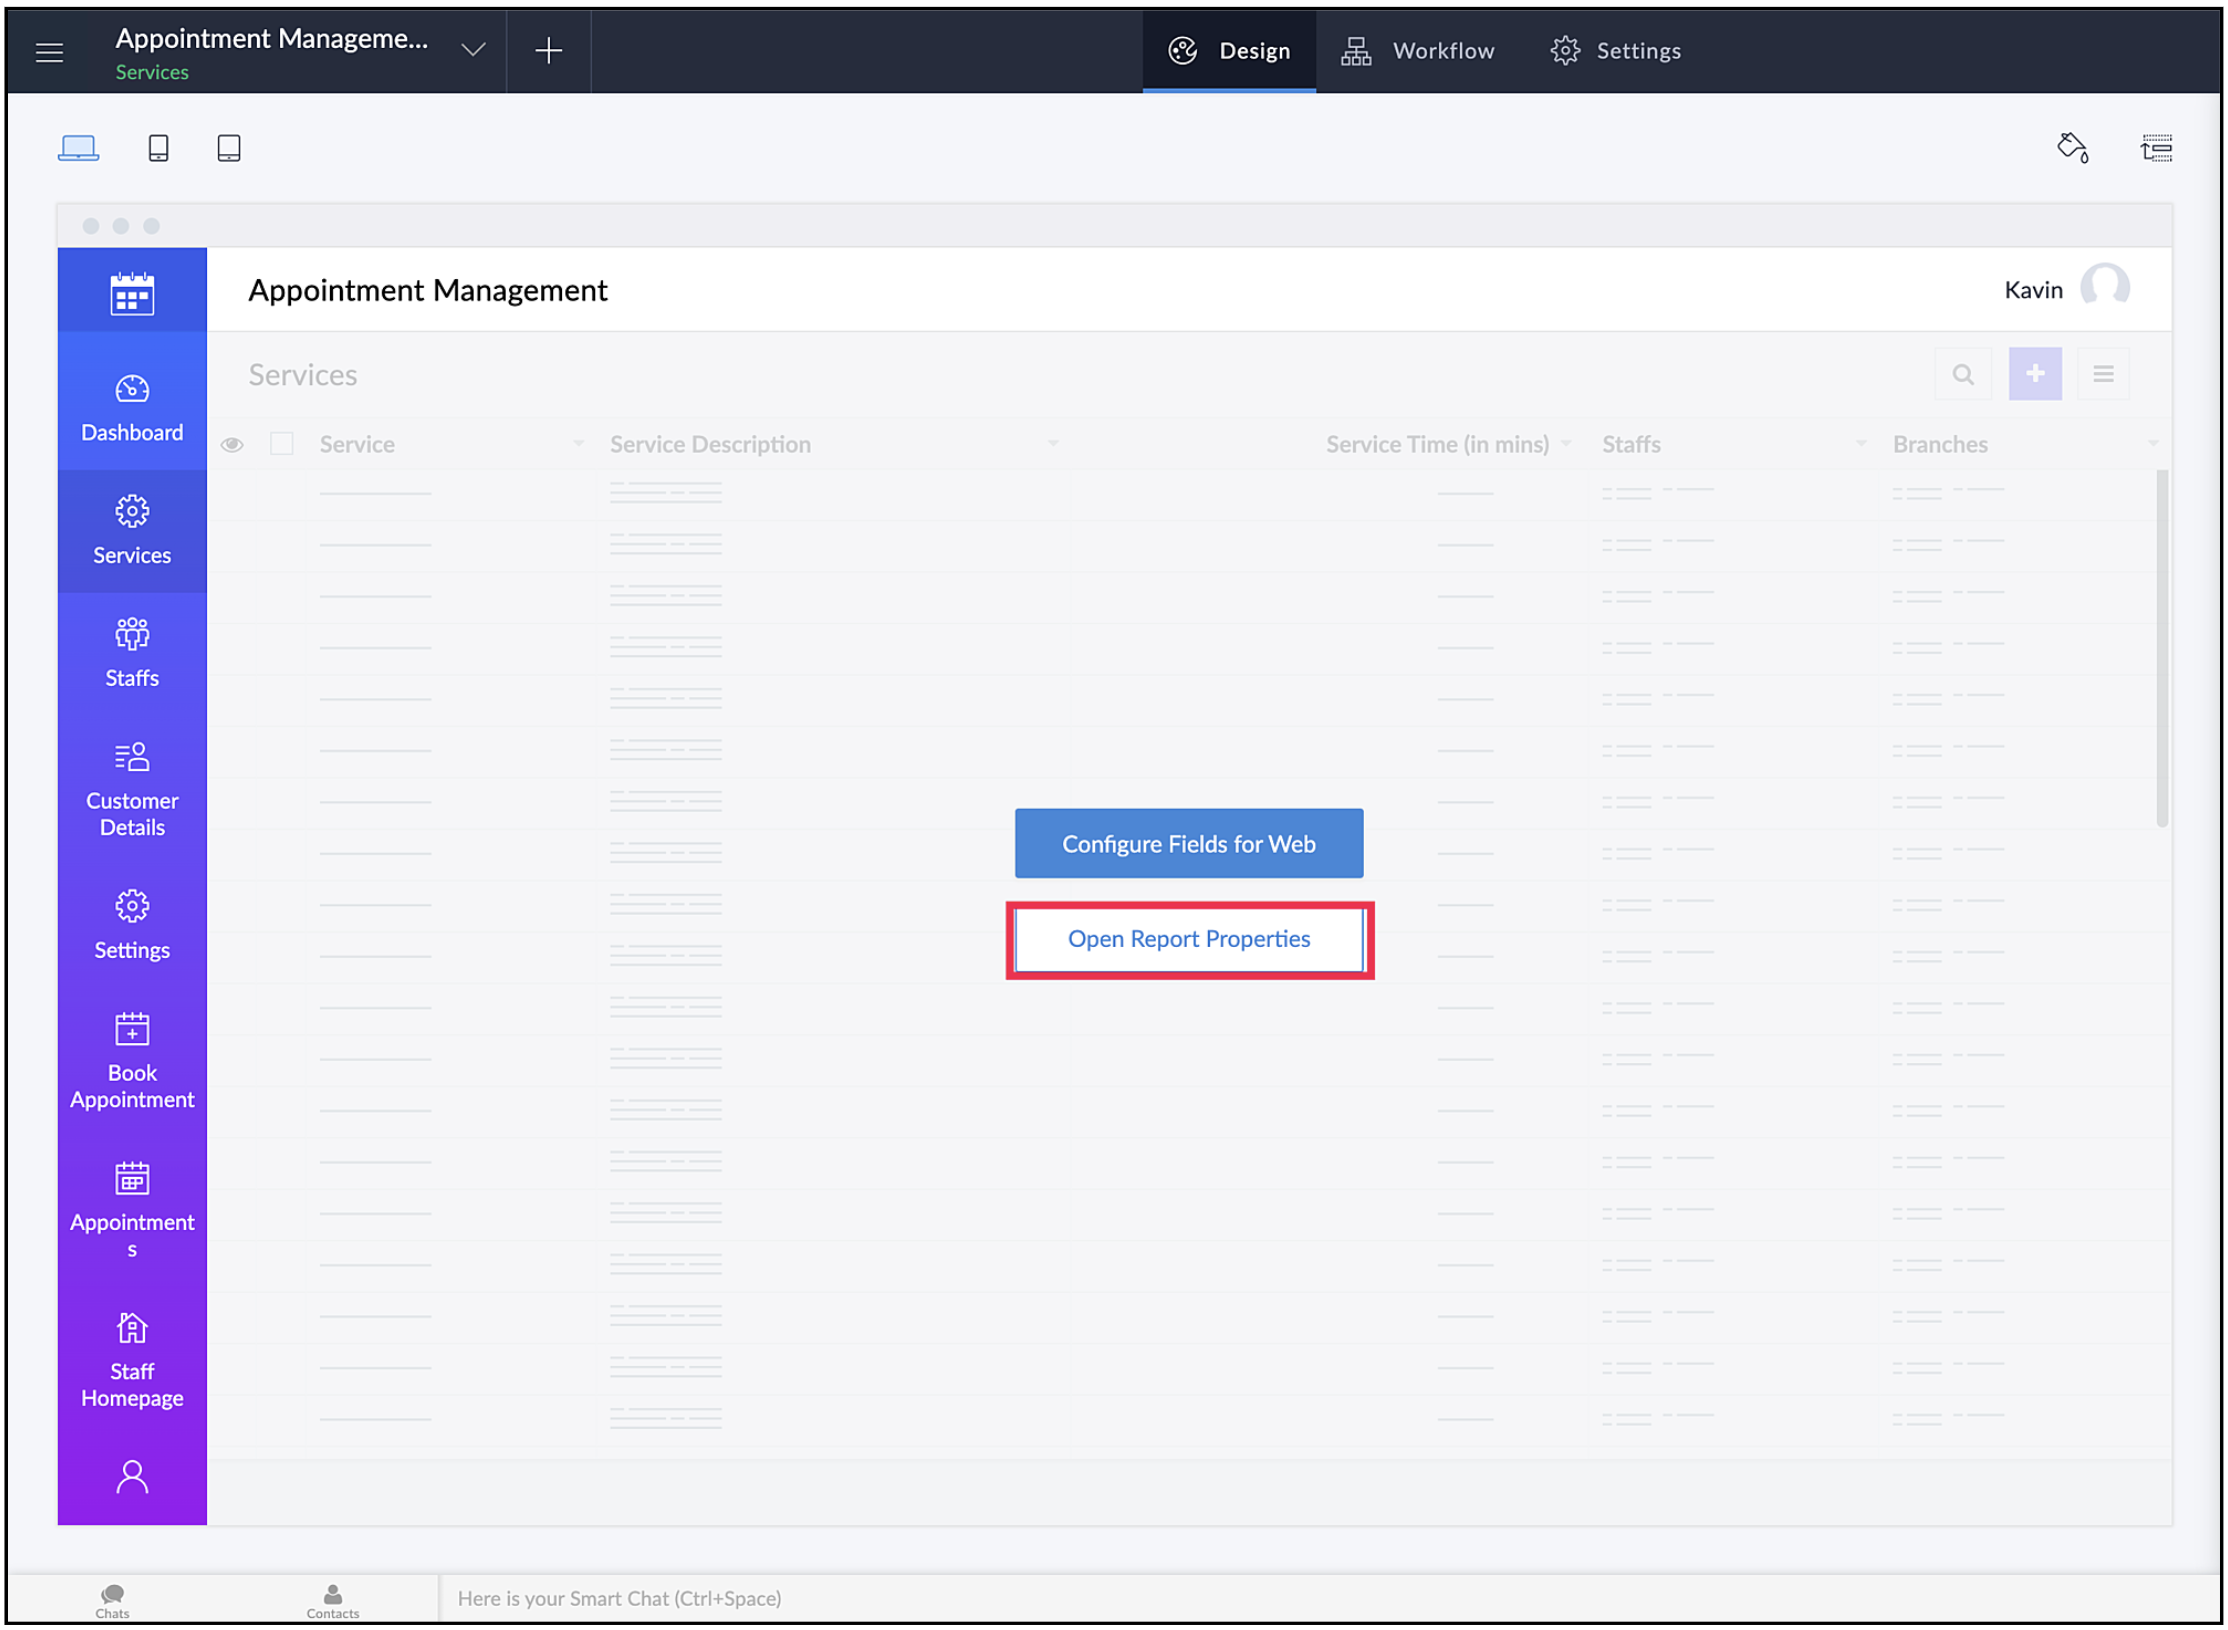Open the Staffs column dropdown arrow

pyautogui.click(x=1860, y=443)
